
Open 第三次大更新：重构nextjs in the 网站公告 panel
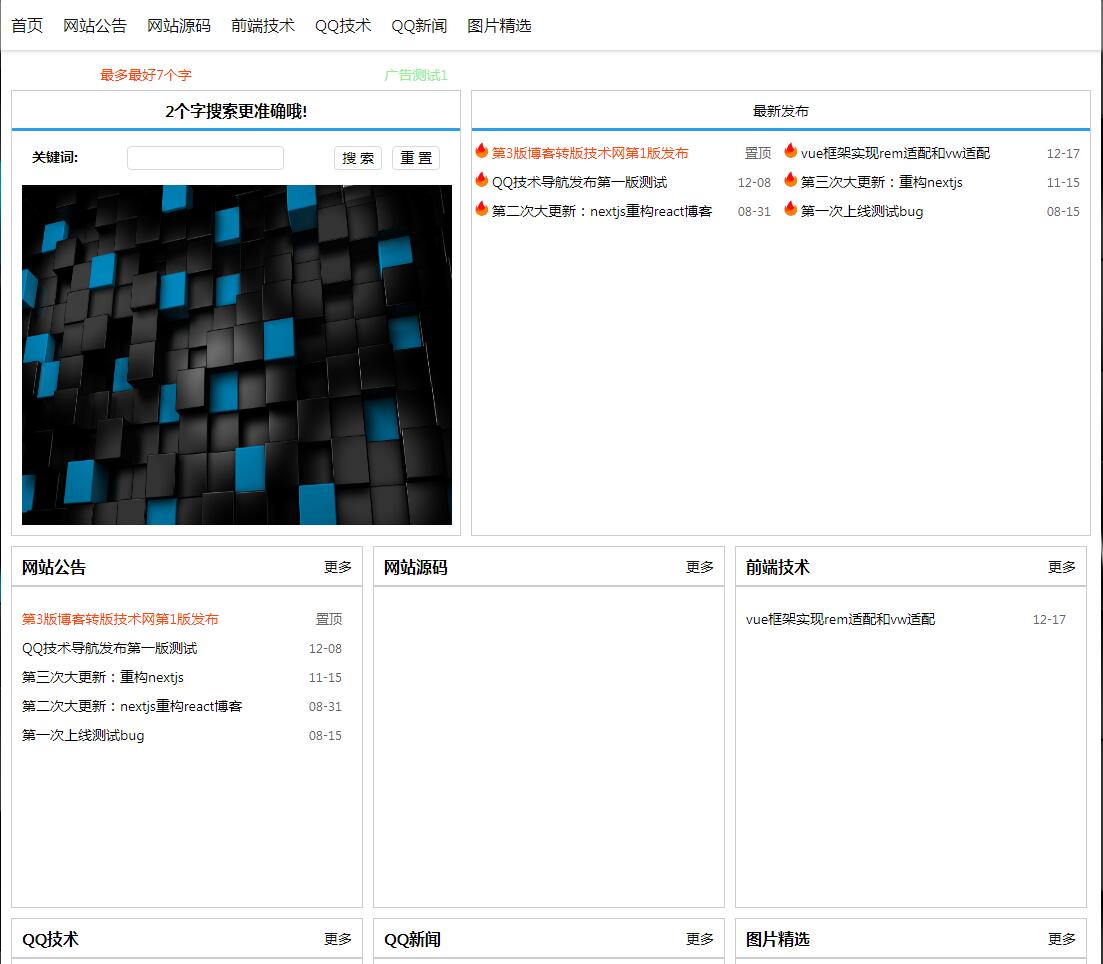point(103,677)
